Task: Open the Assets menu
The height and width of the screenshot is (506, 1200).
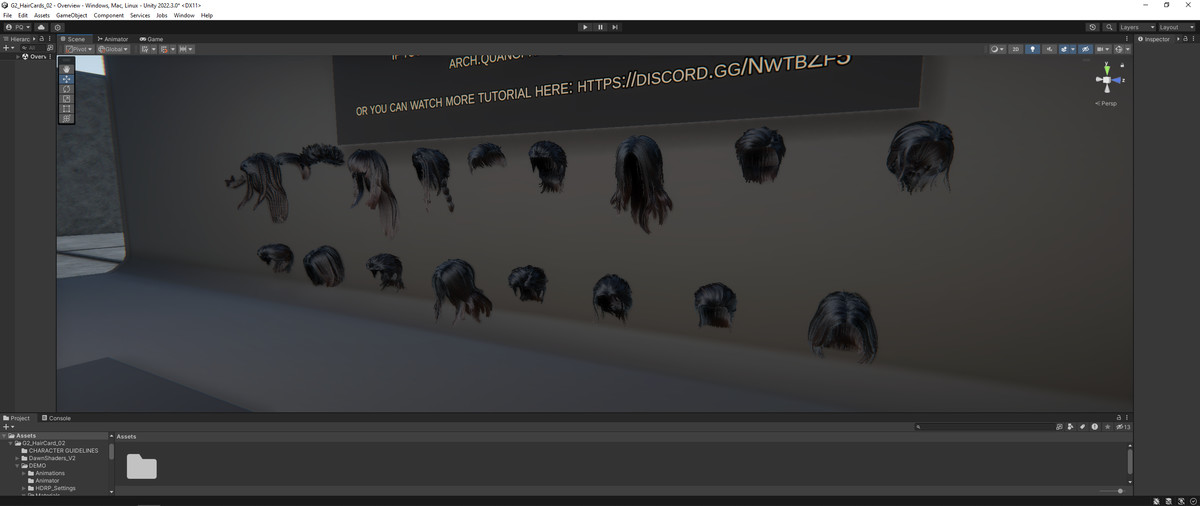Action: 42,15
